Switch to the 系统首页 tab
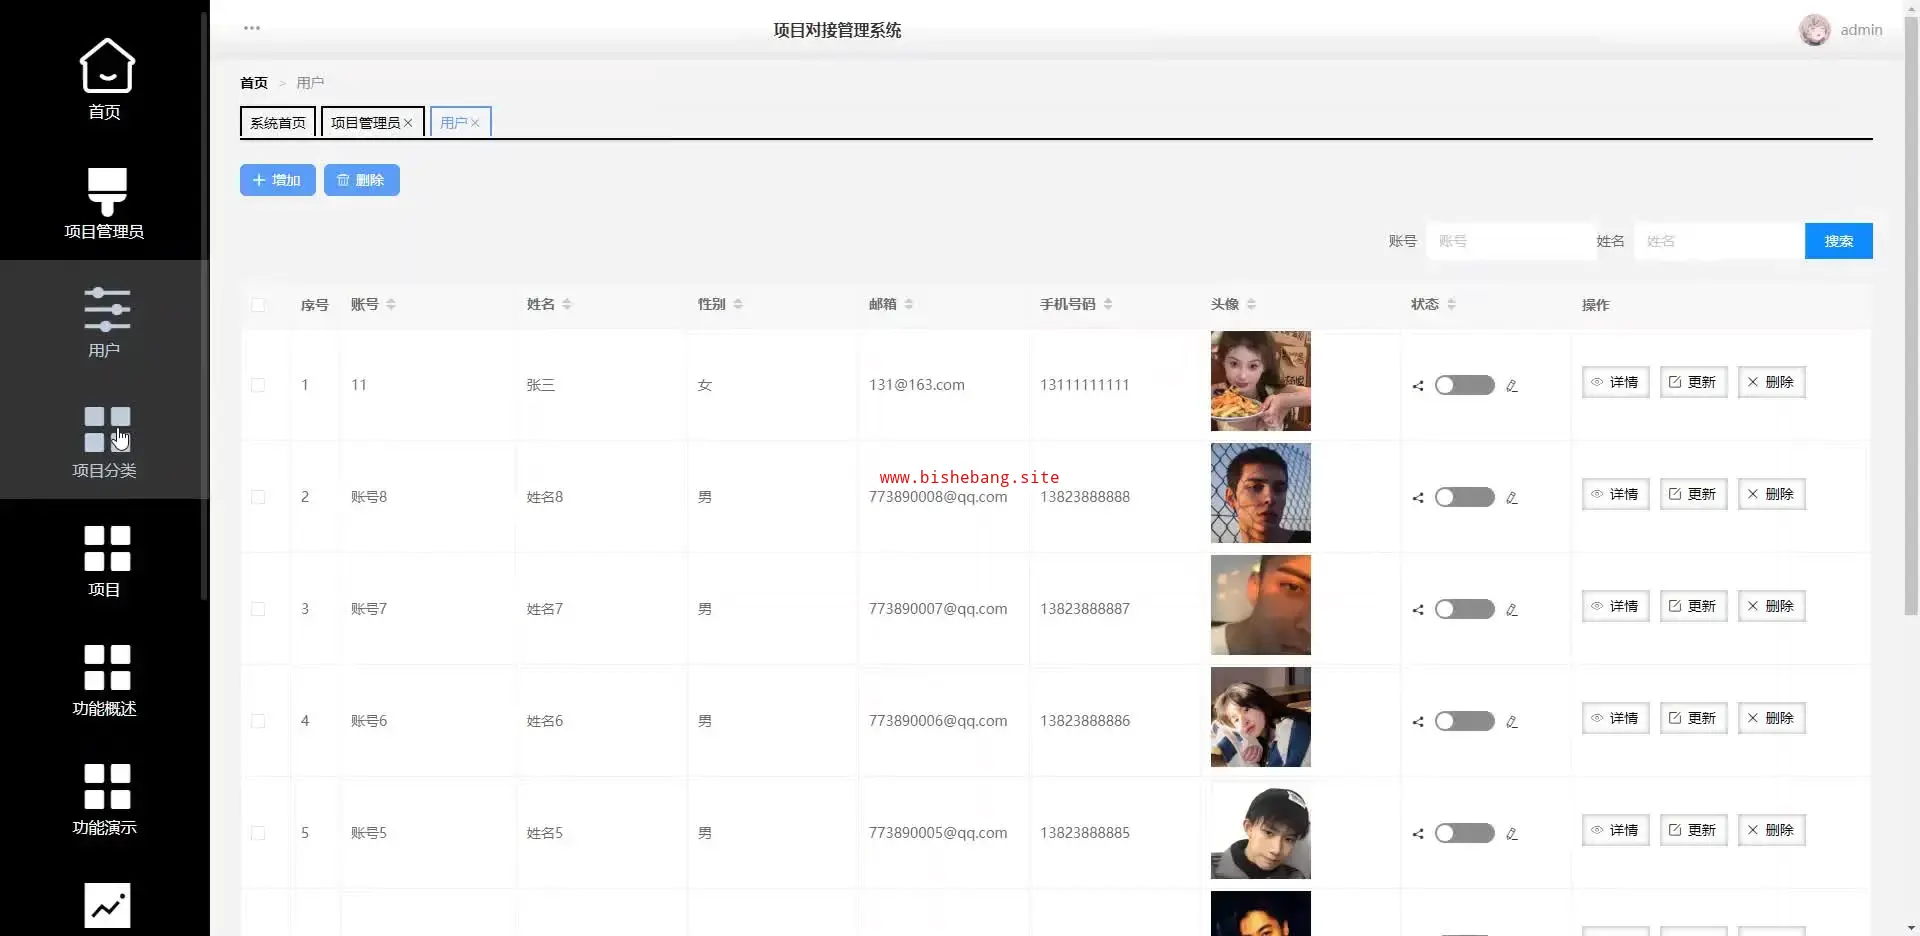 [278, 123]
